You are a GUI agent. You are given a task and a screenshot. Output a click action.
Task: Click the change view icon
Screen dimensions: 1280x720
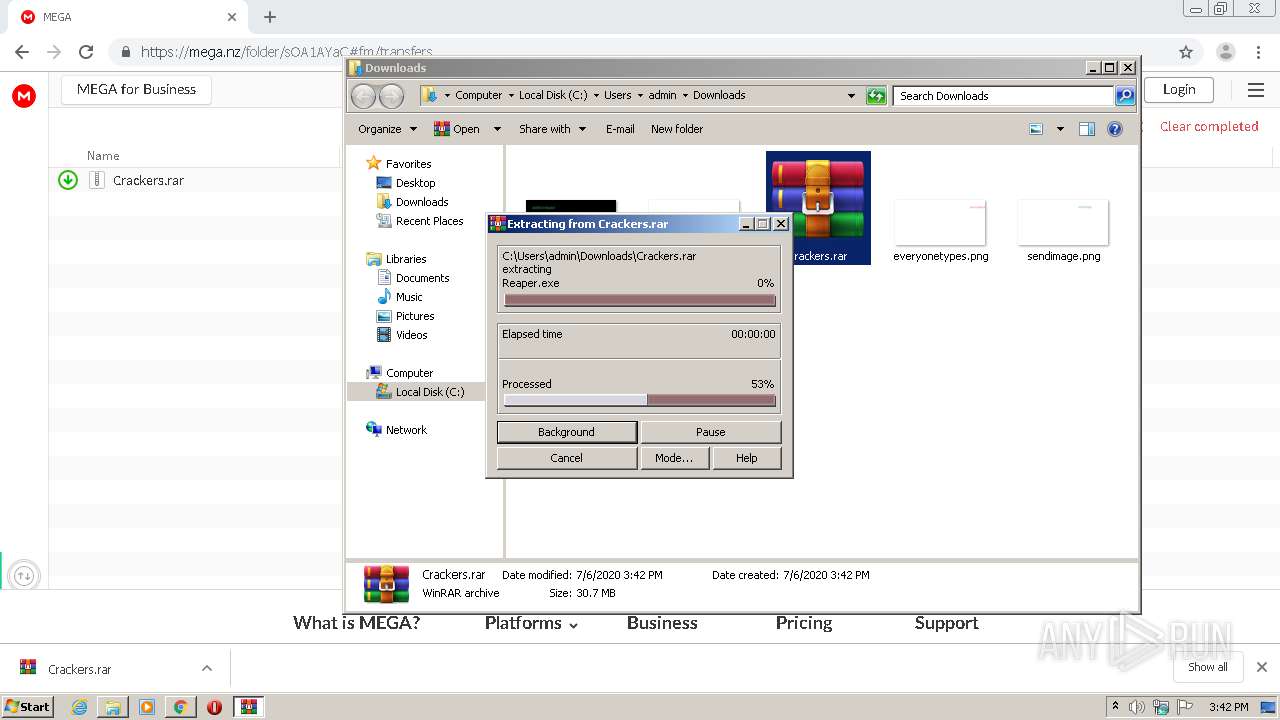(x=1036, y=129)
